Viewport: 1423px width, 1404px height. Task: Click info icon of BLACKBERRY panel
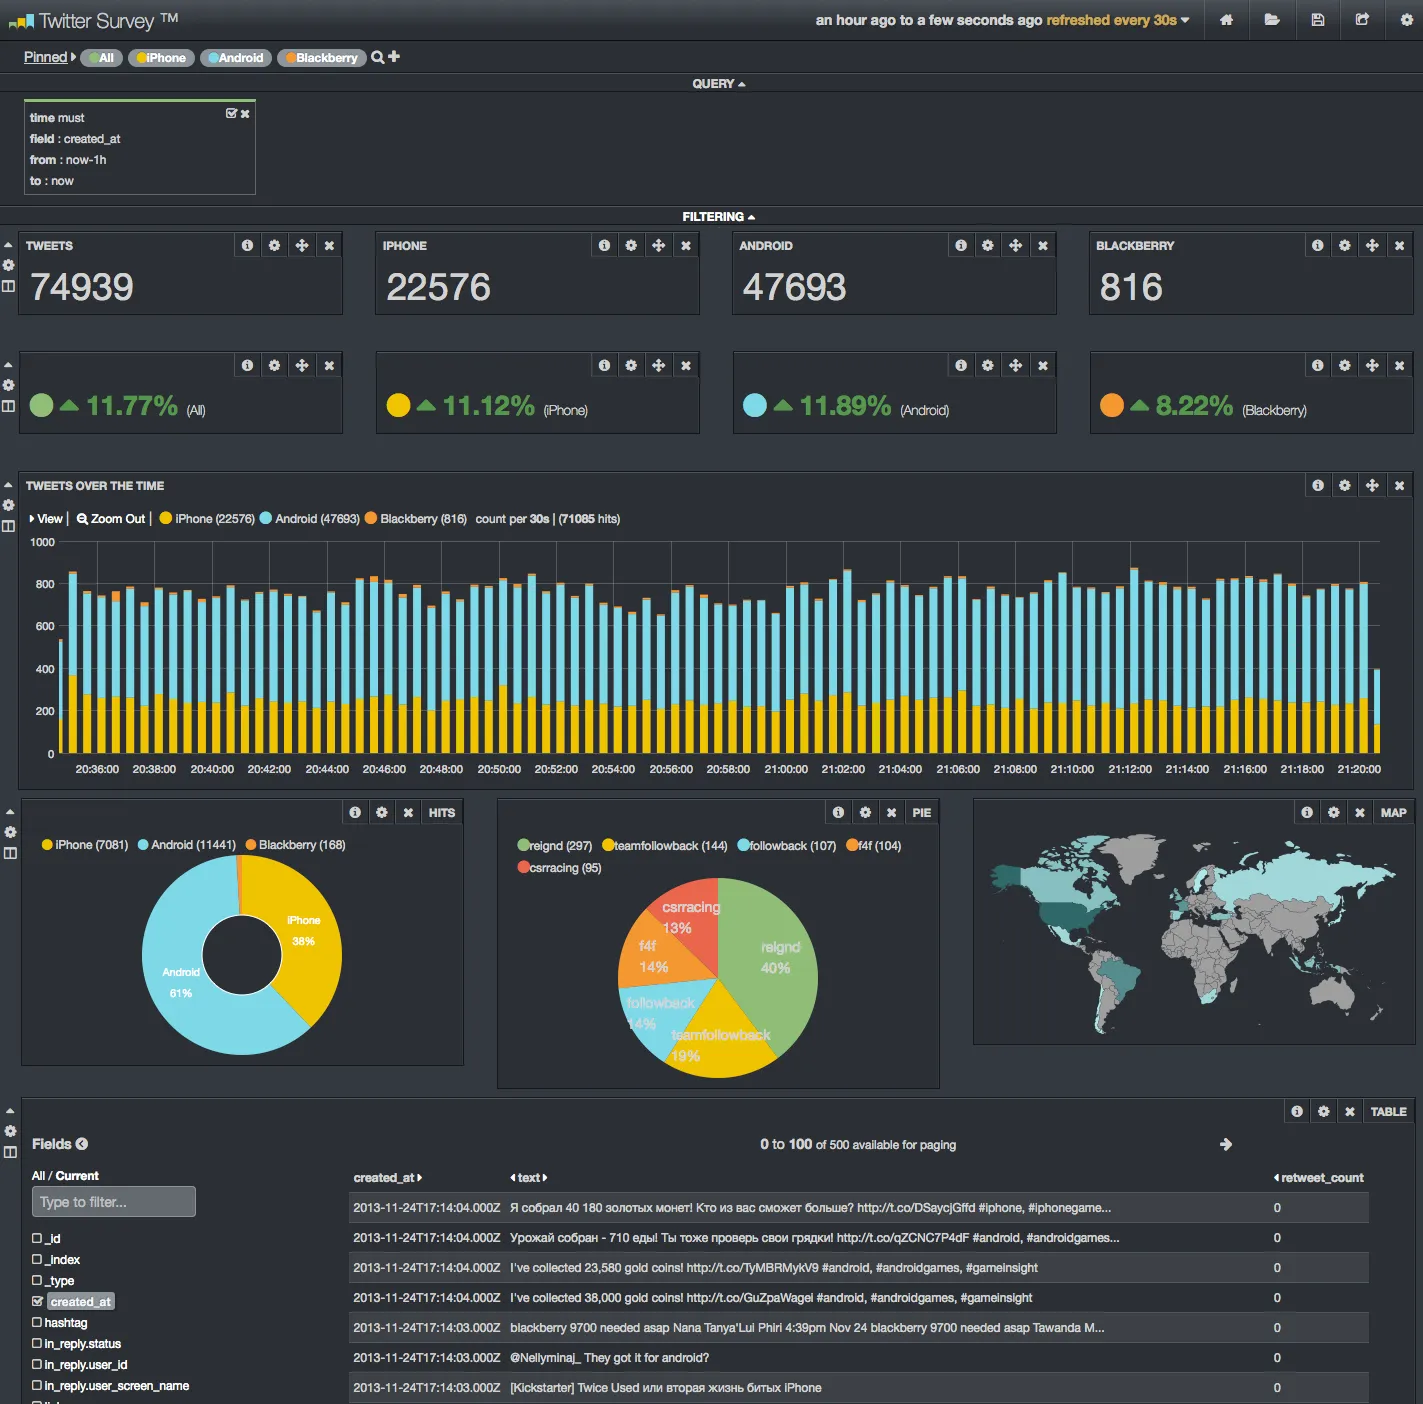pyautogui.click(x=1317, y=245)
